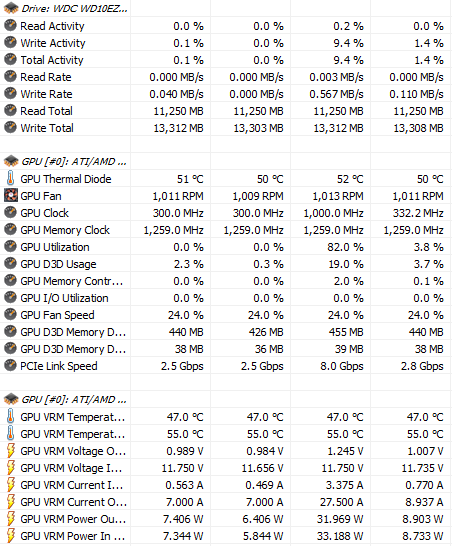Click the 8.0 Gbps PCIe Link Speed value
This screenshot has width=452, height=546.
[342, 366]
